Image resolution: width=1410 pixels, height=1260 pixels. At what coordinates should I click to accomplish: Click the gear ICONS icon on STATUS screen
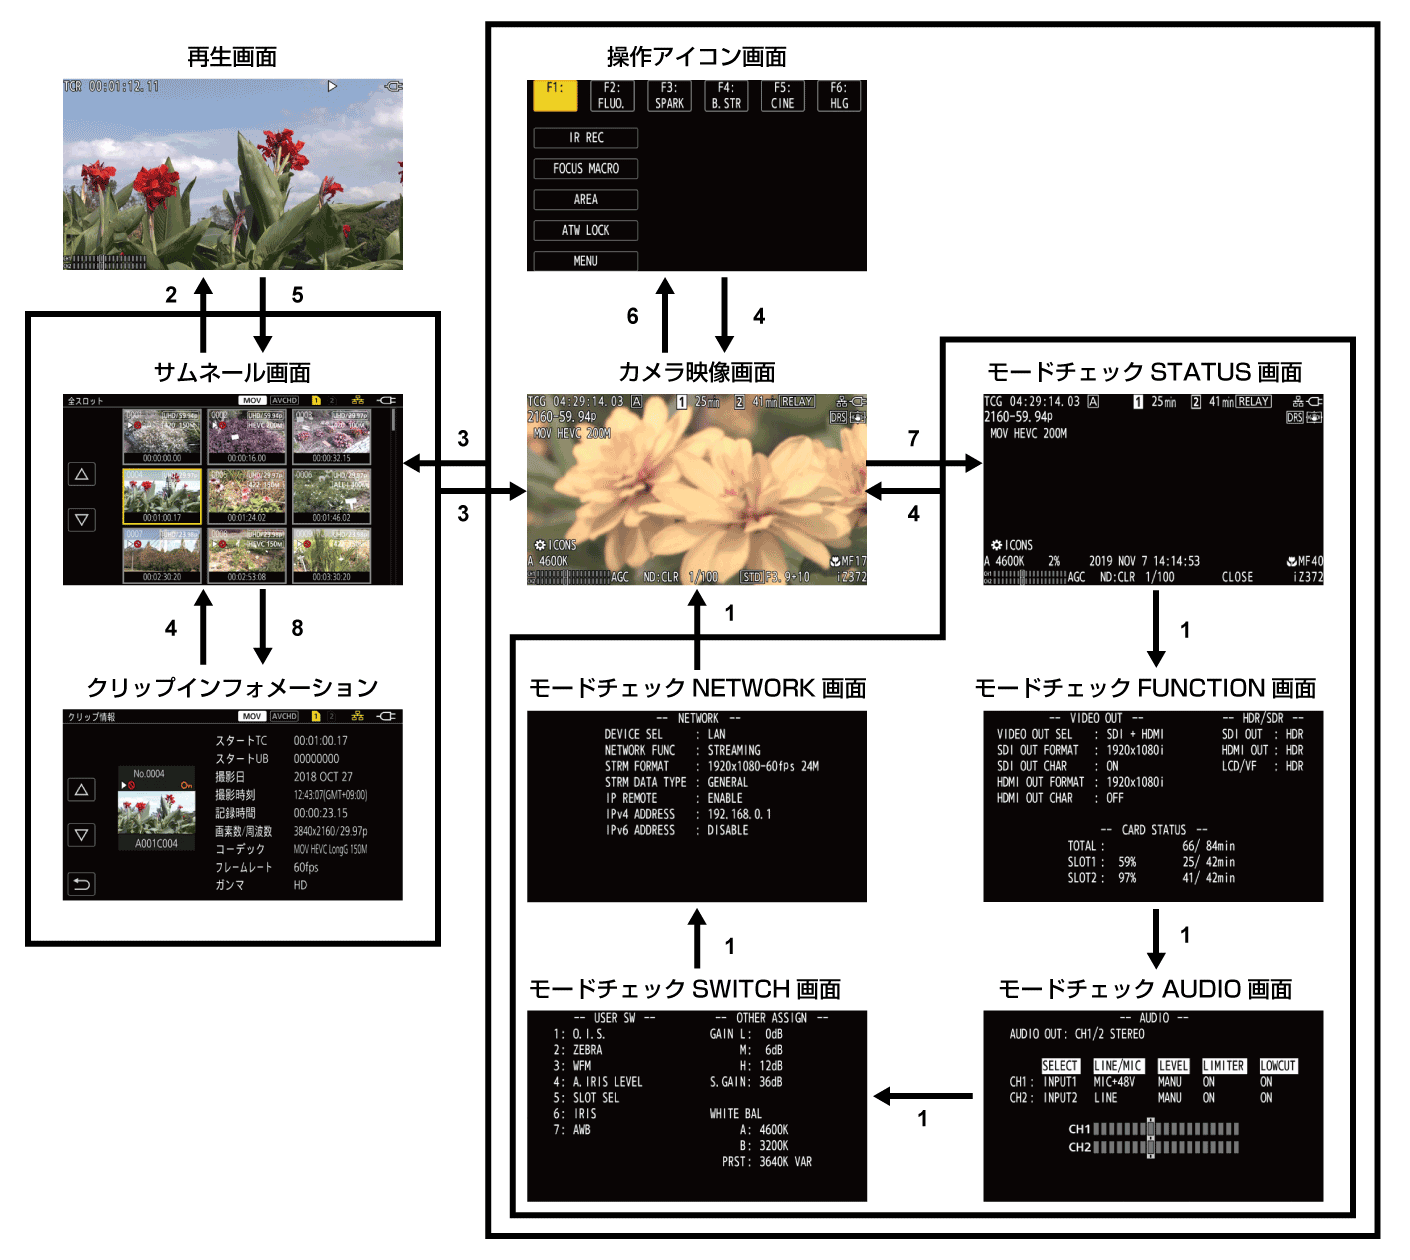(996, 545)
